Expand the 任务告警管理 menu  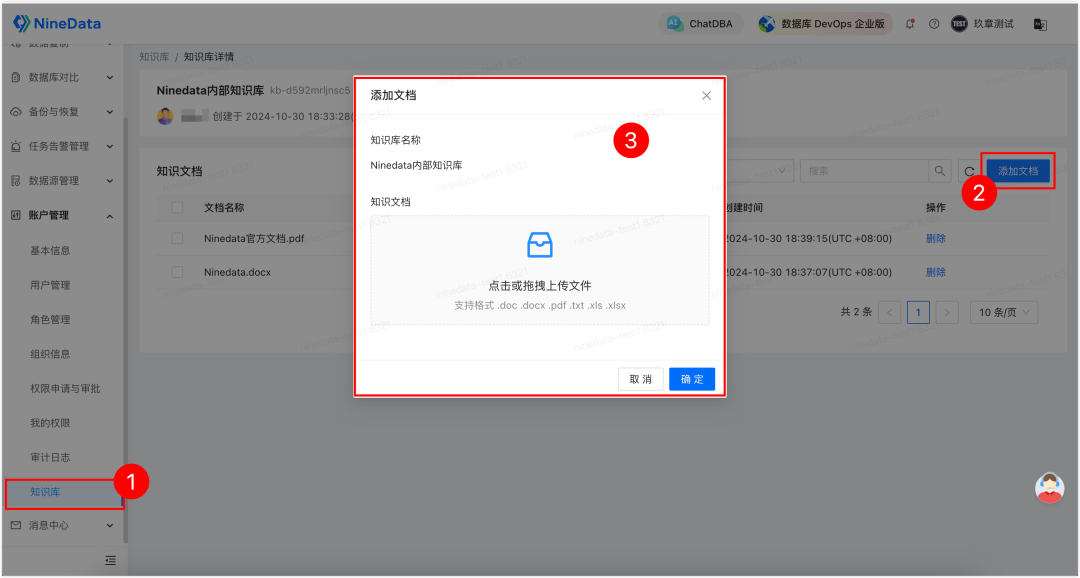pos(110,147)
